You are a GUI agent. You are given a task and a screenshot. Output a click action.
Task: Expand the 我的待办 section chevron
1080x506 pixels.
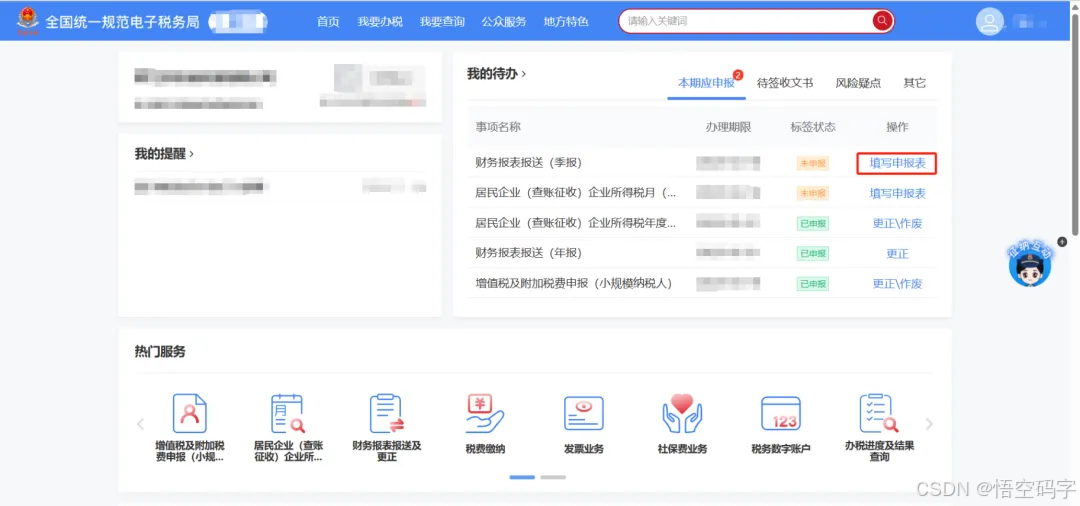[523, 74]
